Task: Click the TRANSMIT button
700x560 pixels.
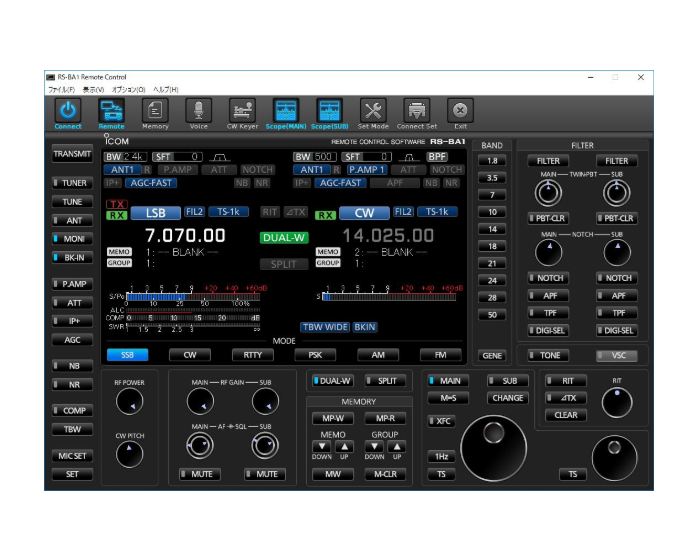Action: [72, 154]
